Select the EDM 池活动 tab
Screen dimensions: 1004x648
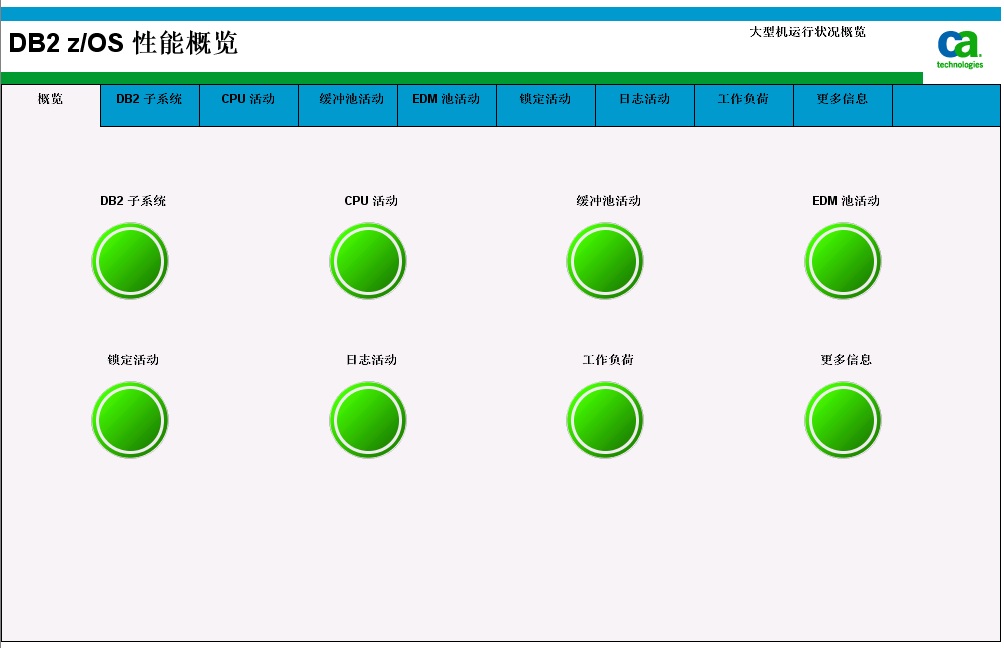pyautogui.click(x=447, y=105)
